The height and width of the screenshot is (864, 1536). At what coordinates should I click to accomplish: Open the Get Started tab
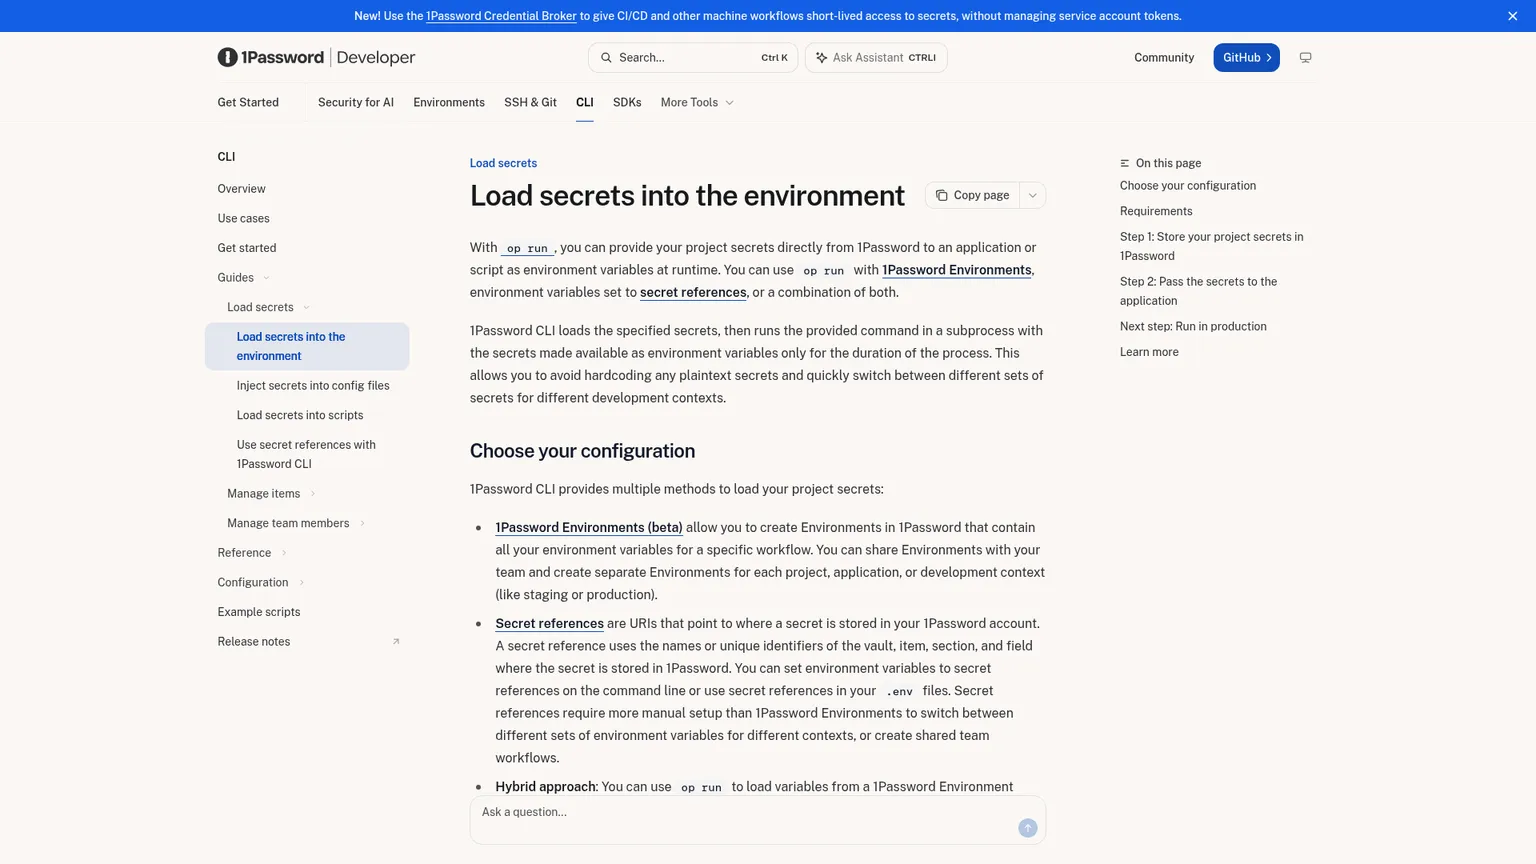tap(248, 102)
